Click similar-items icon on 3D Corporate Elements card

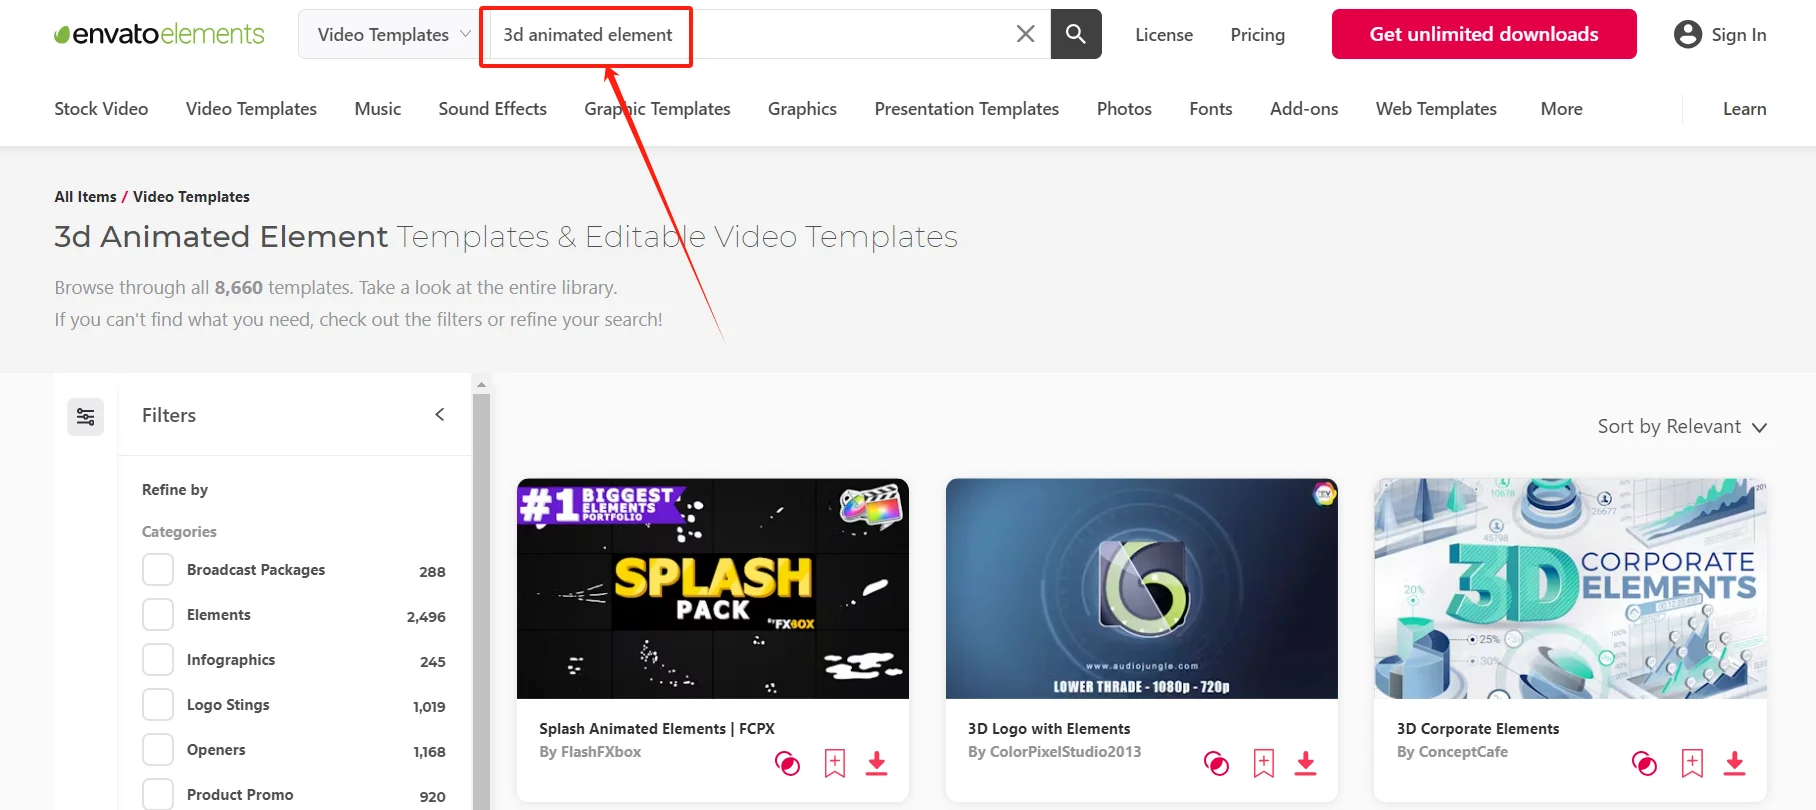pos(1644,764)
